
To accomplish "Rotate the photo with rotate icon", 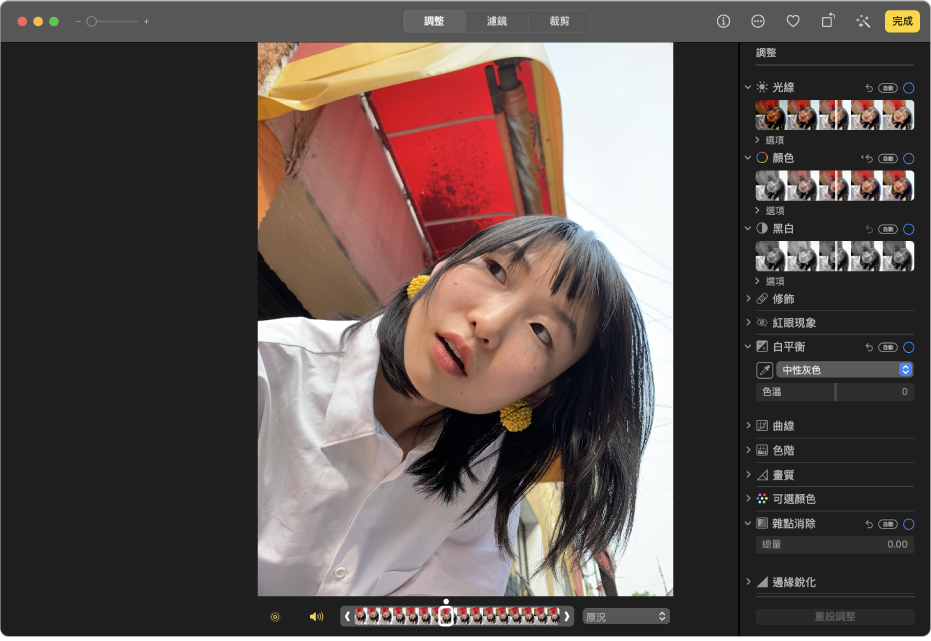I will [x=828, y=21].
